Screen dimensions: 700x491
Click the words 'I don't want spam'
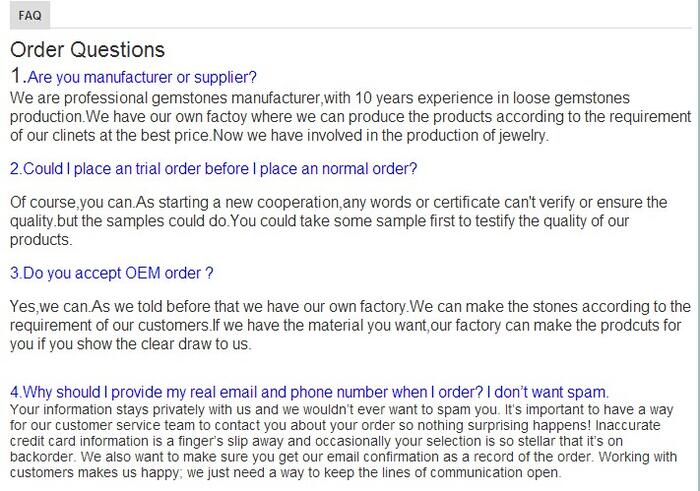pyautogui.click(x=548, y=392)
